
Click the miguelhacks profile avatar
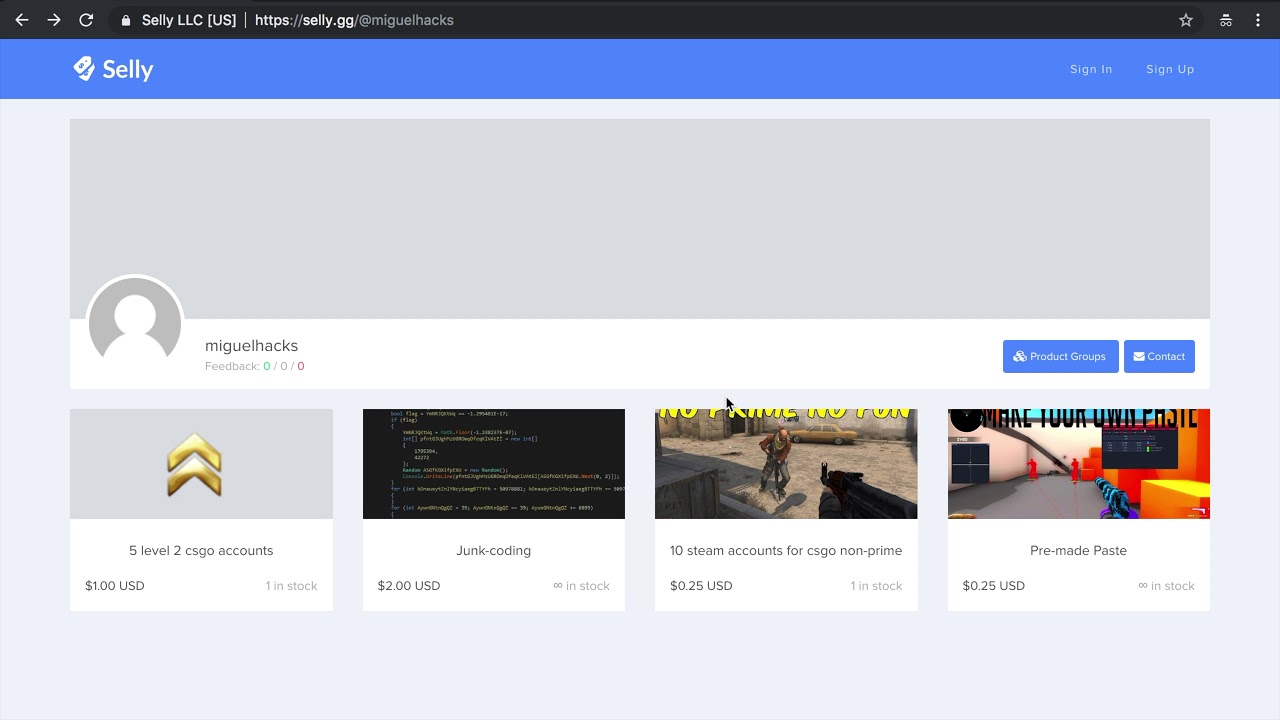click(135, 324)
